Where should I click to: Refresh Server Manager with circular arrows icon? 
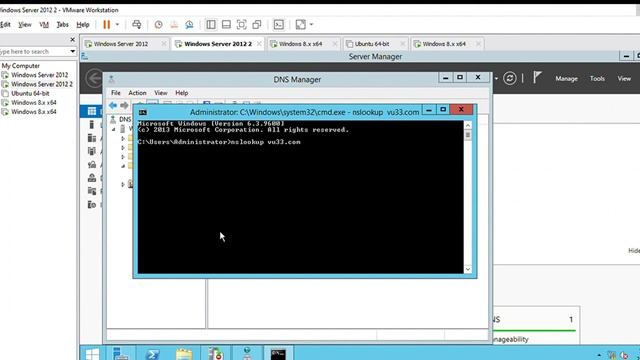pos(509,78)
